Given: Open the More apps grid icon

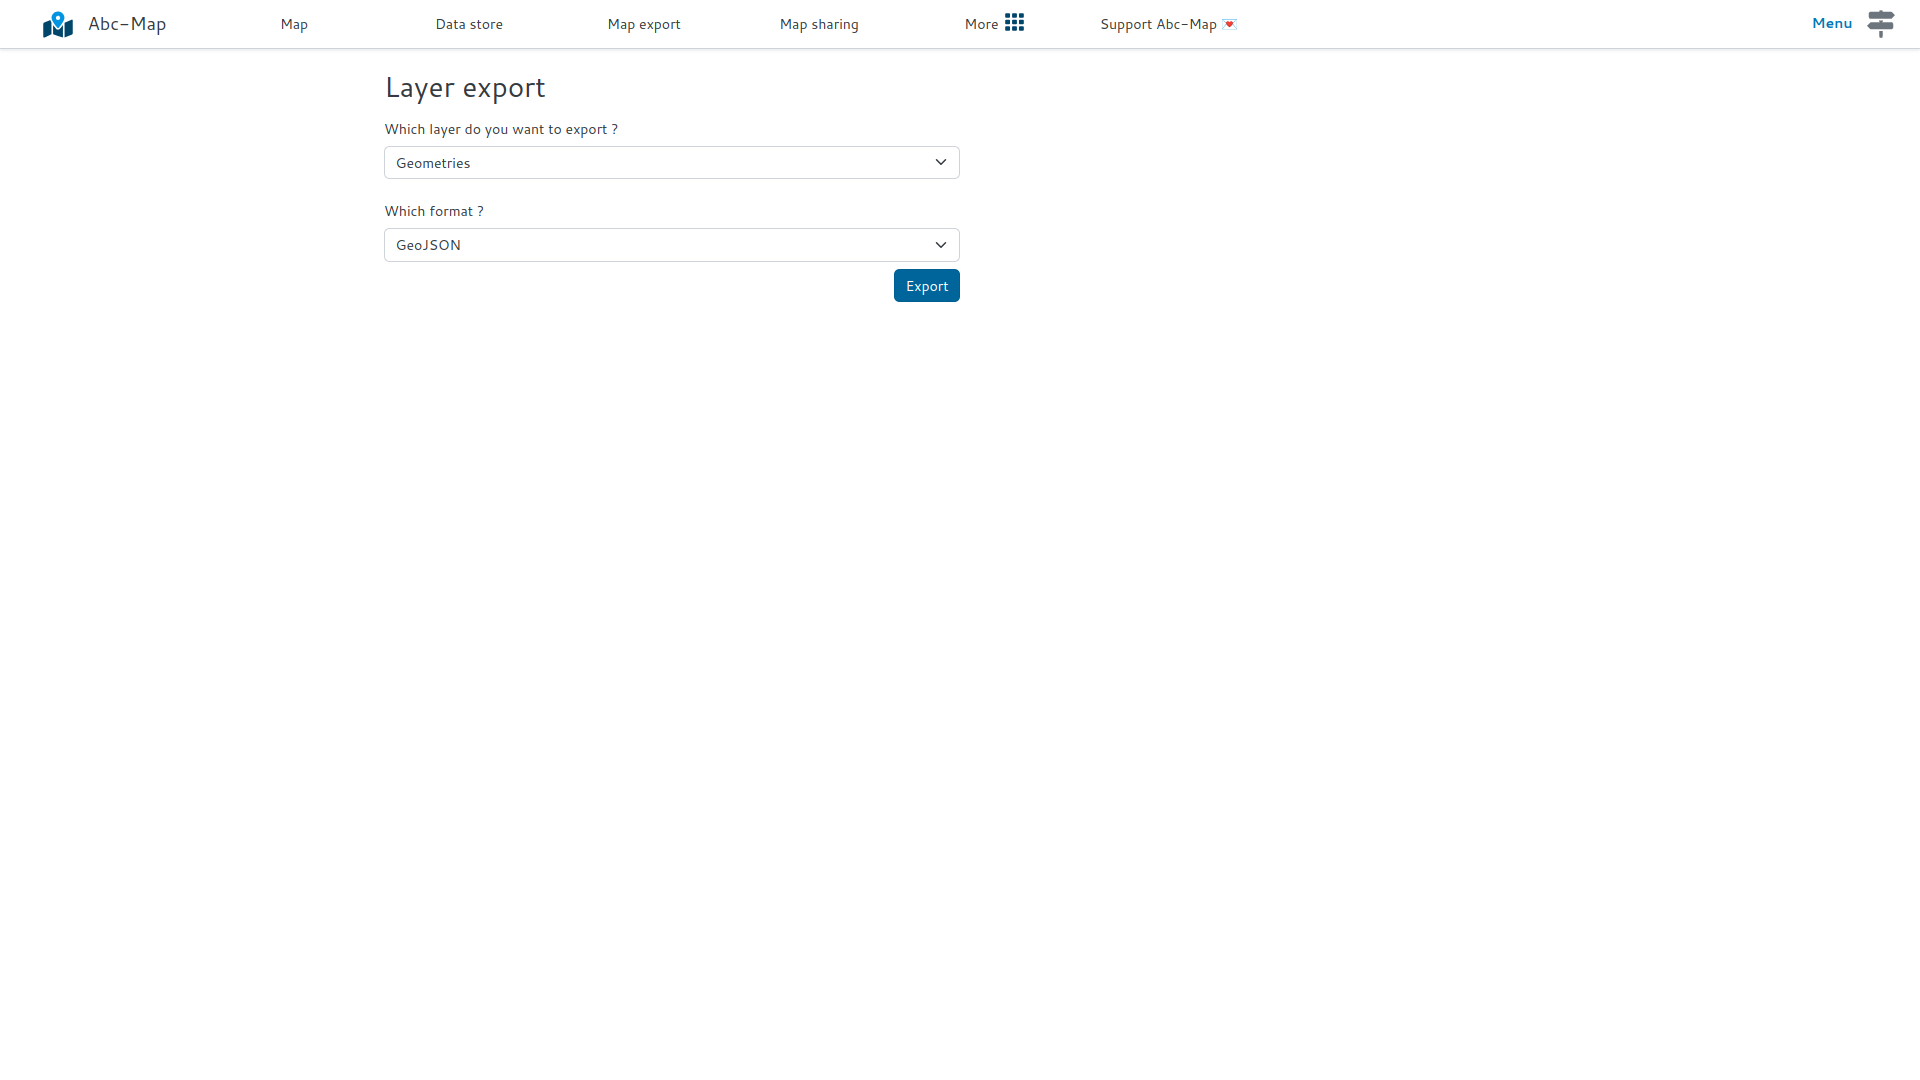Looking at the screenshot, I should (1015, 22).
